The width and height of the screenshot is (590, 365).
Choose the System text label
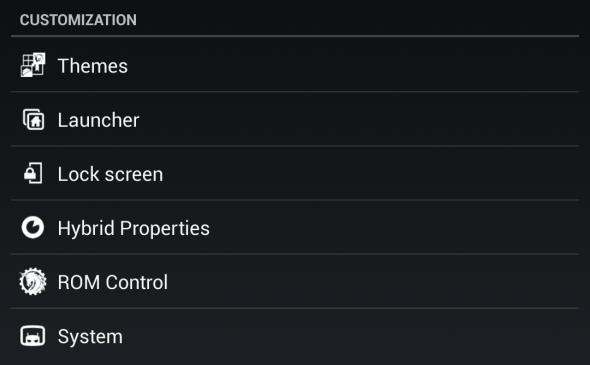pos(90,336)
